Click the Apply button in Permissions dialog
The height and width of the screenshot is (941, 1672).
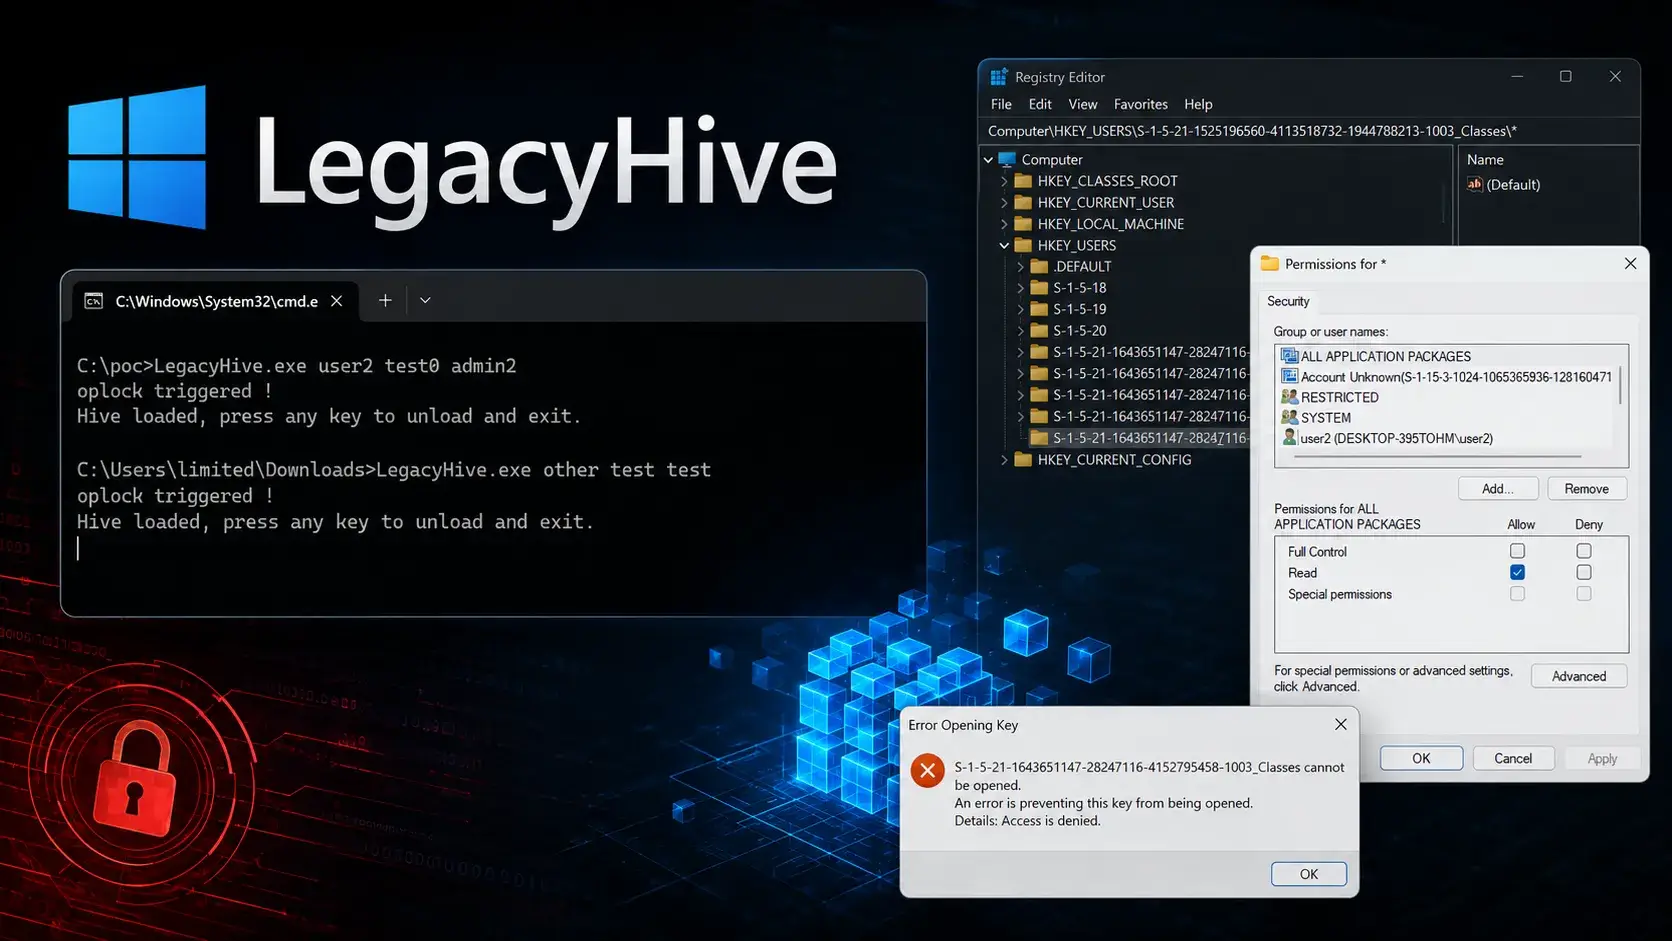tap(1602, 758)
